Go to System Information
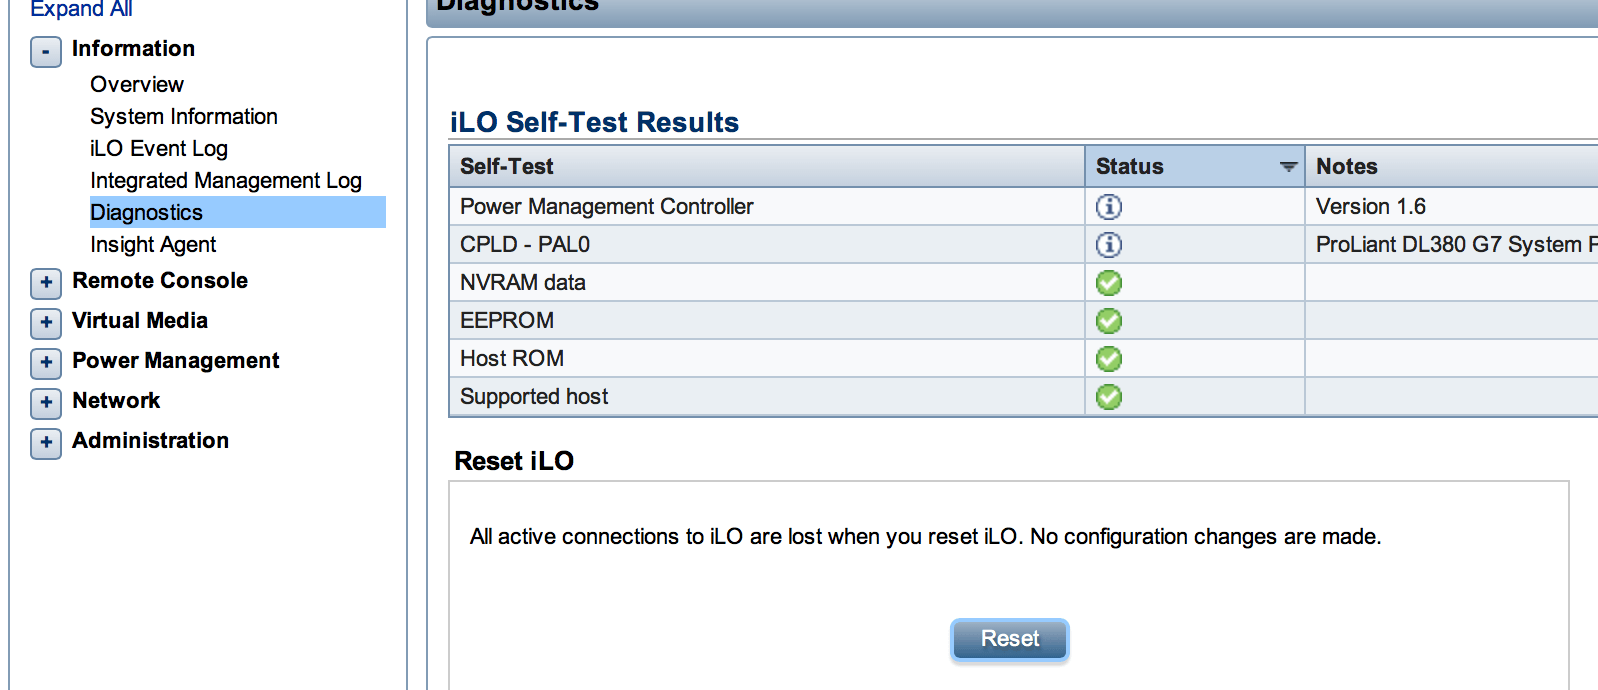 [184, 117]
